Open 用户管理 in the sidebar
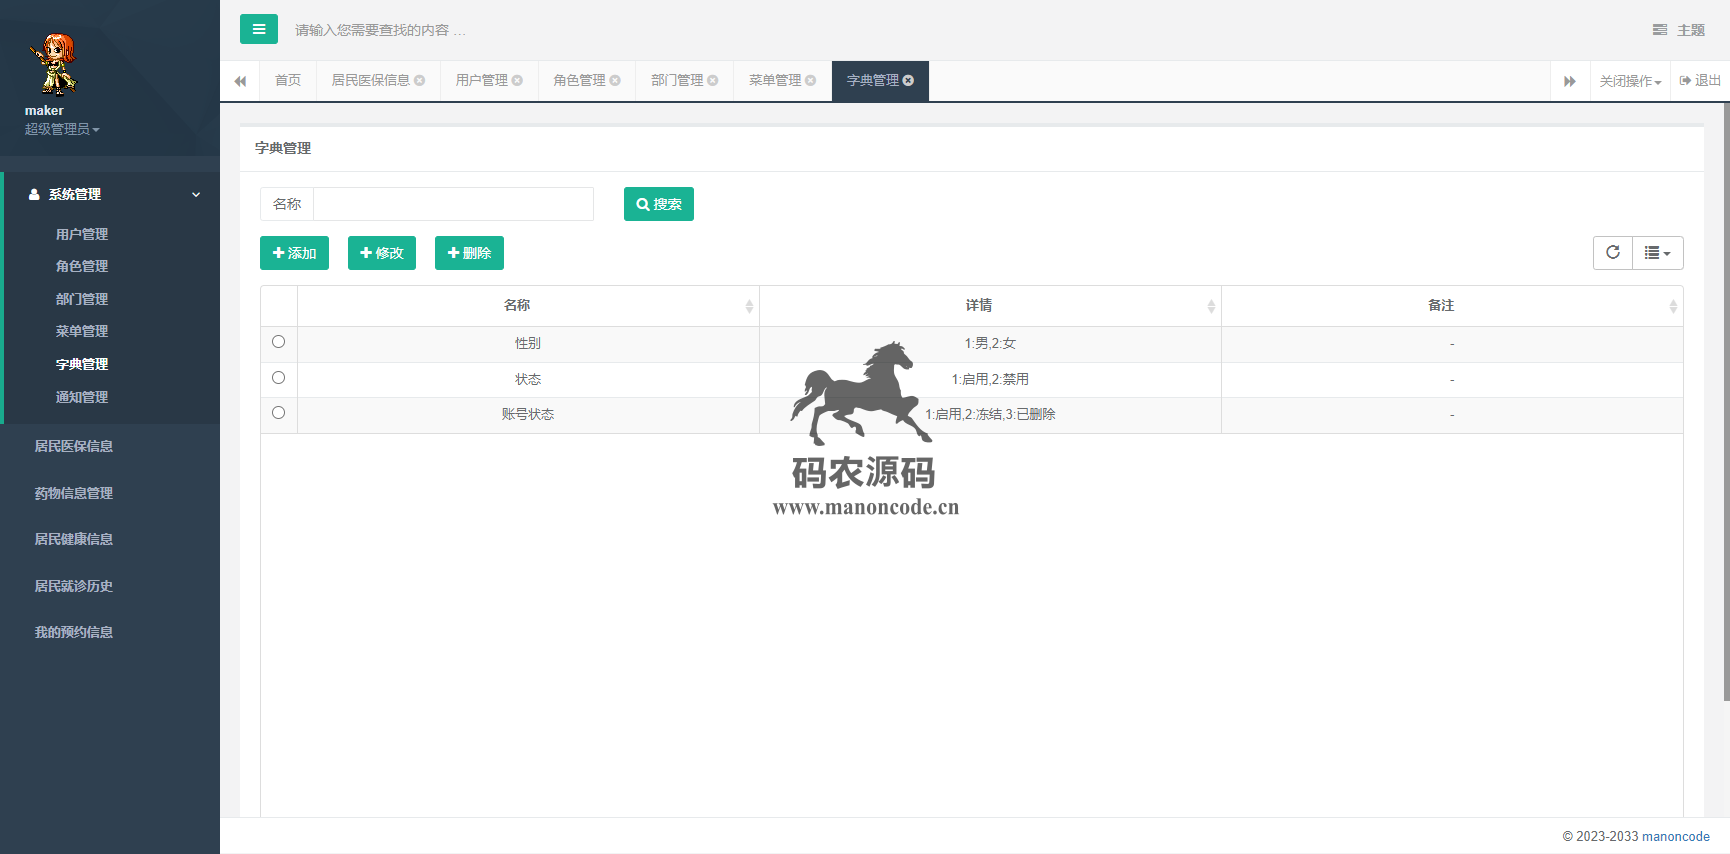Image resolution: width=1730 pixels, height=854 pixels. pyautogui.click(x=82, y=234)
